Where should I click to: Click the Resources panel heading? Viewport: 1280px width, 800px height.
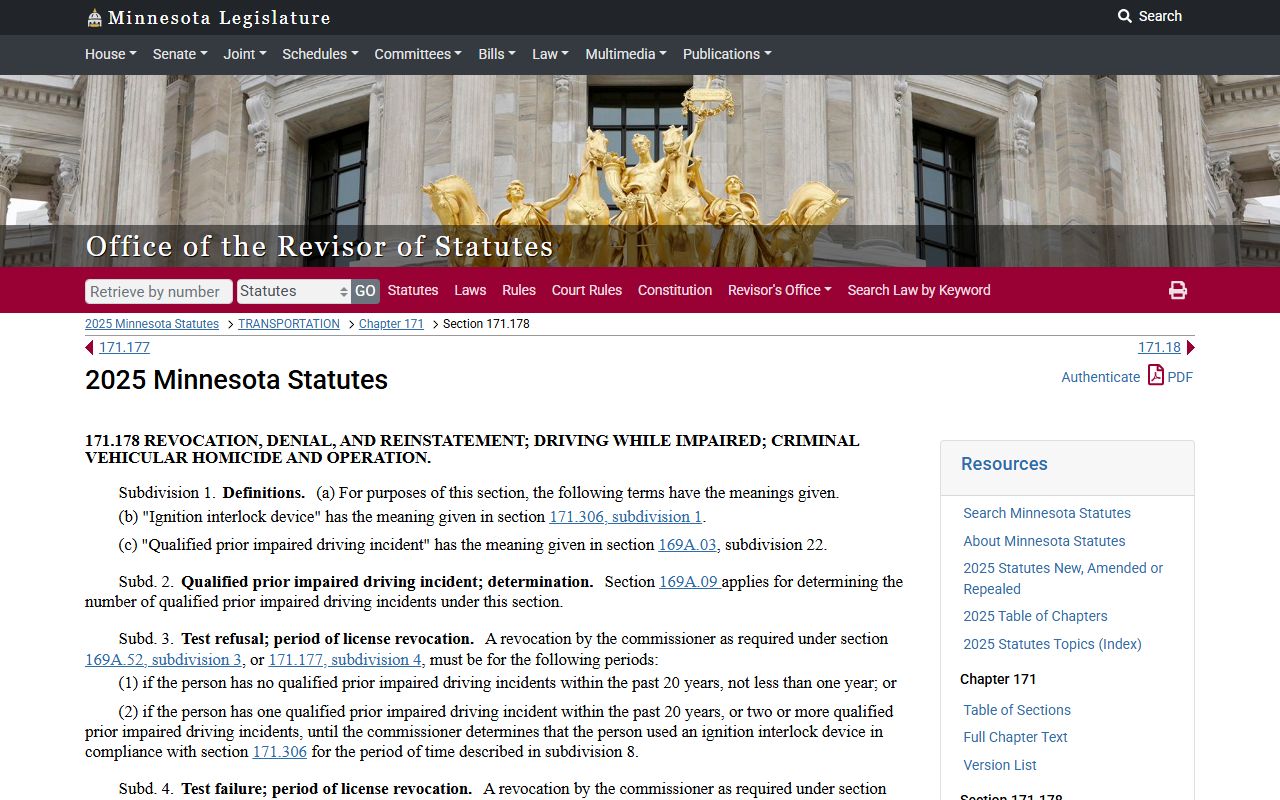(x=1004, y=464)
